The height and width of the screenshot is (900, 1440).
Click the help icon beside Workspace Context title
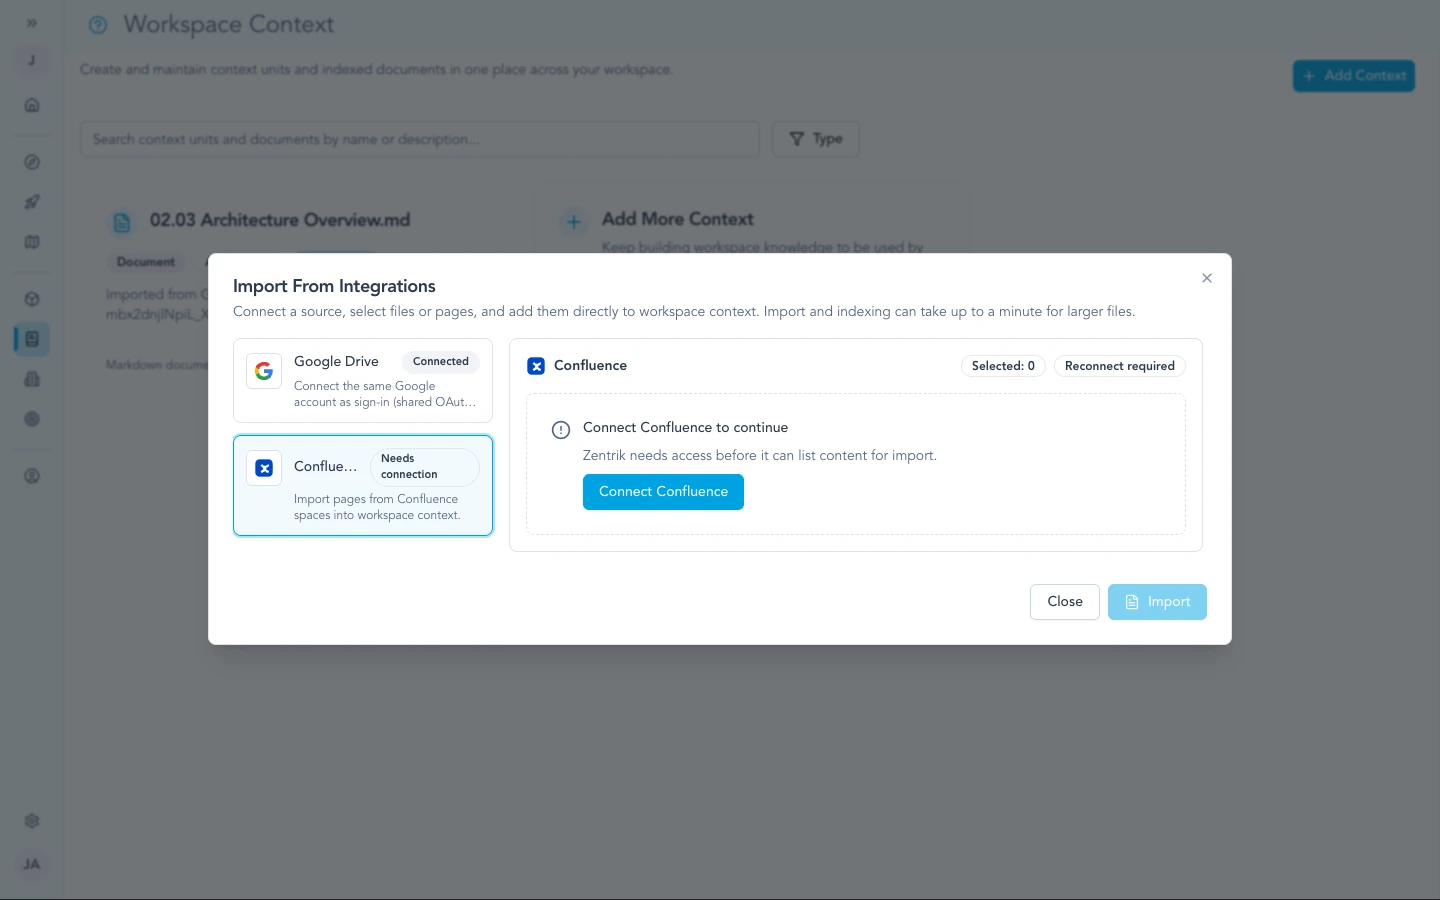98,25
